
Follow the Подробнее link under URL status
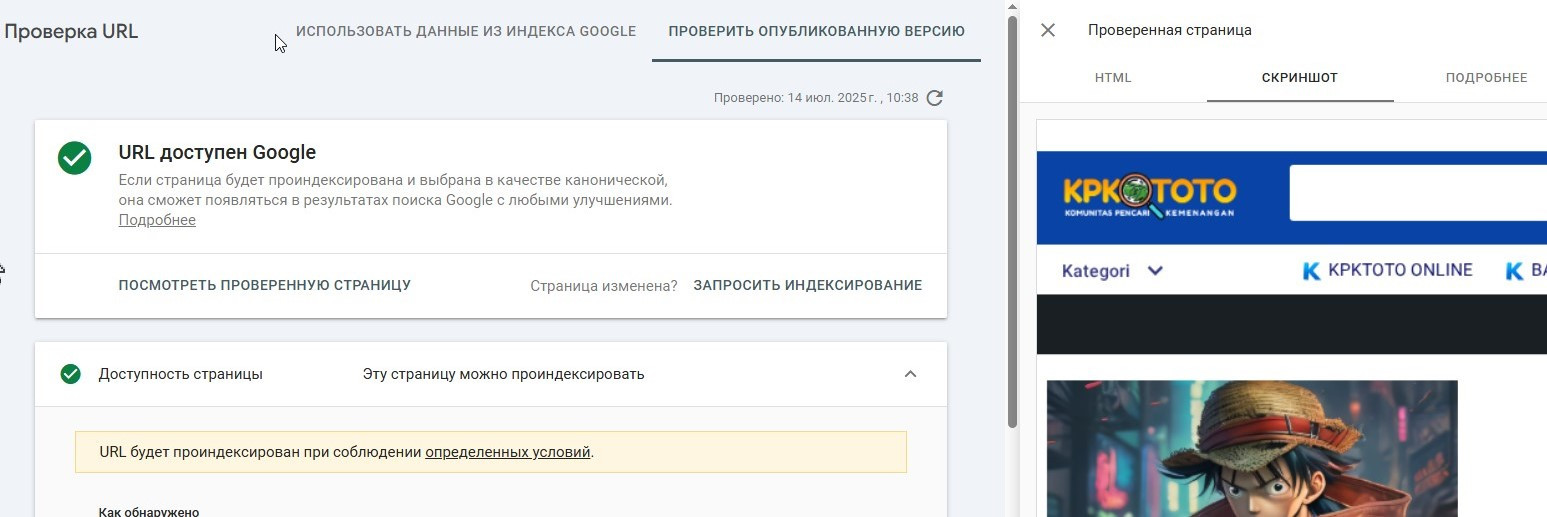pyautogui.click(x=157, y=220)
